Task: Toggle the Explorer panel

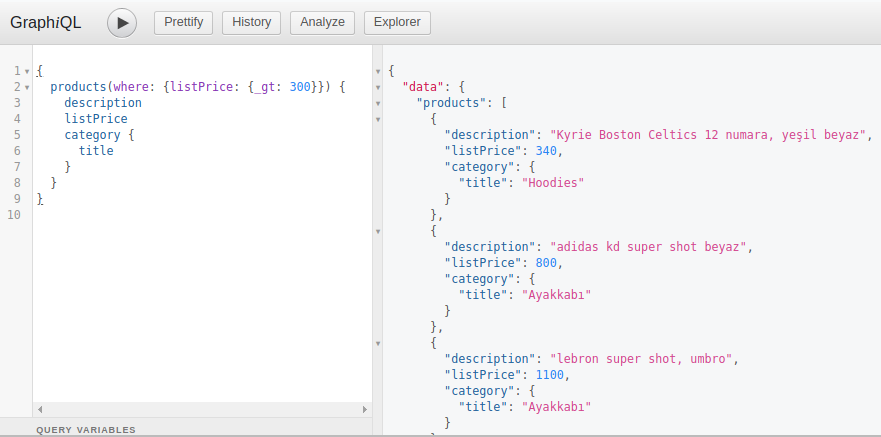Action: pos(397,22)
